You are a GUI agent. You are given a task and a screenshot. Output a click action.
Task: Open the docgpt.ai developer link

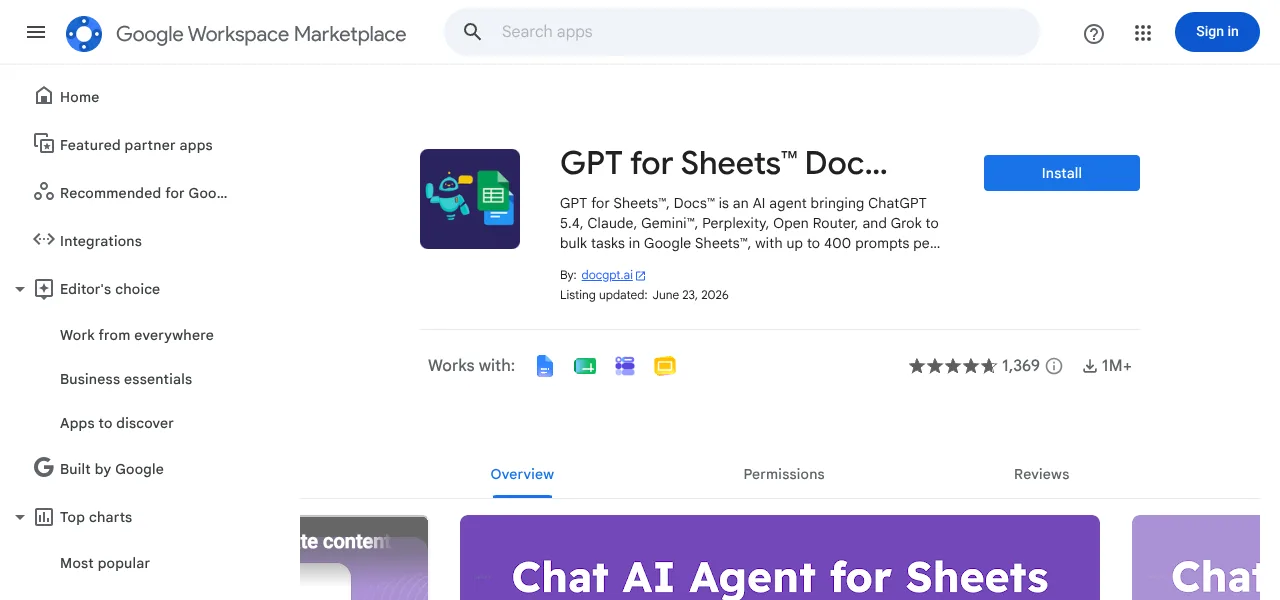click(x=607, y=275)
